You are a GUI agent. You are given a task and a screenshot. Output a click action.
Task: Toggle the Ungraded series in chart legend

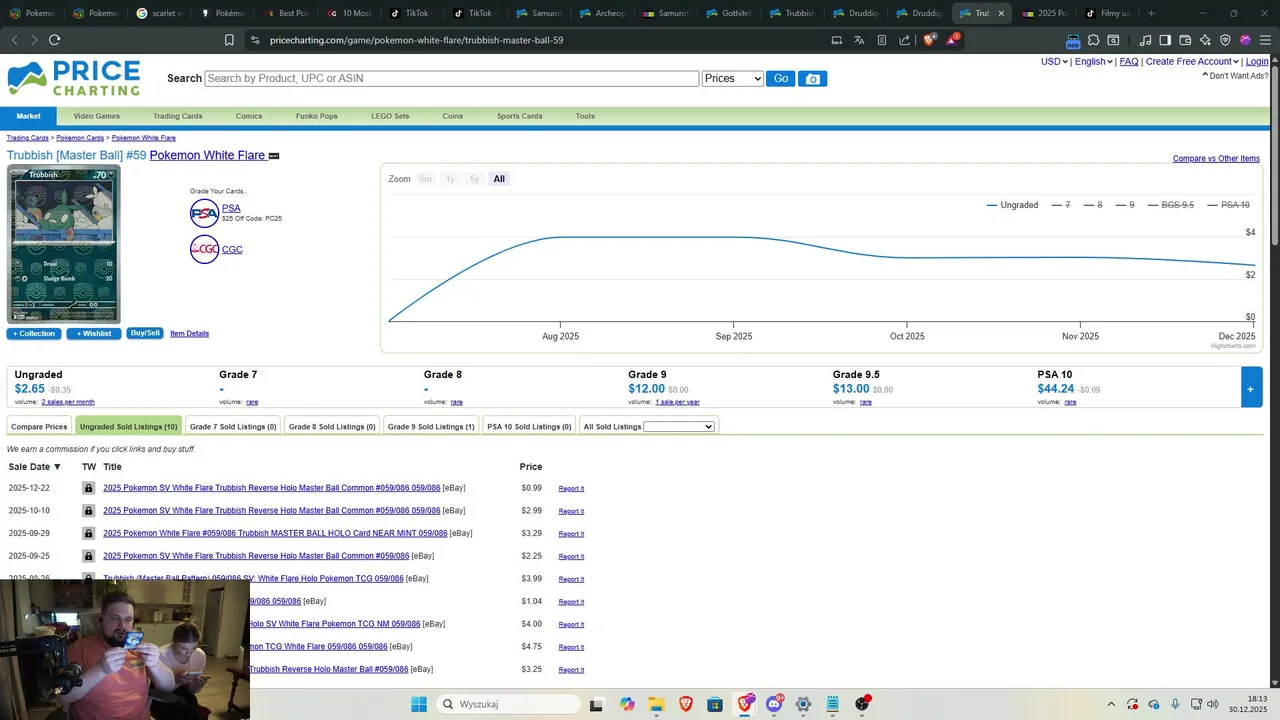tap(1012, 205)
